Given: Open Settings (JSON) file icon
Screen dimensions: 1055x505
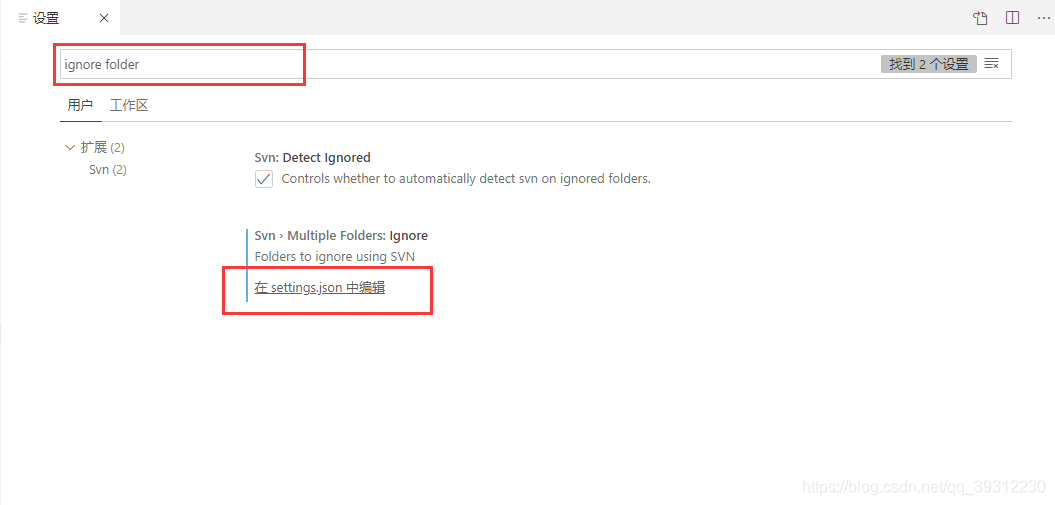Looking at the screenshot, I should (x=980, y=18).
